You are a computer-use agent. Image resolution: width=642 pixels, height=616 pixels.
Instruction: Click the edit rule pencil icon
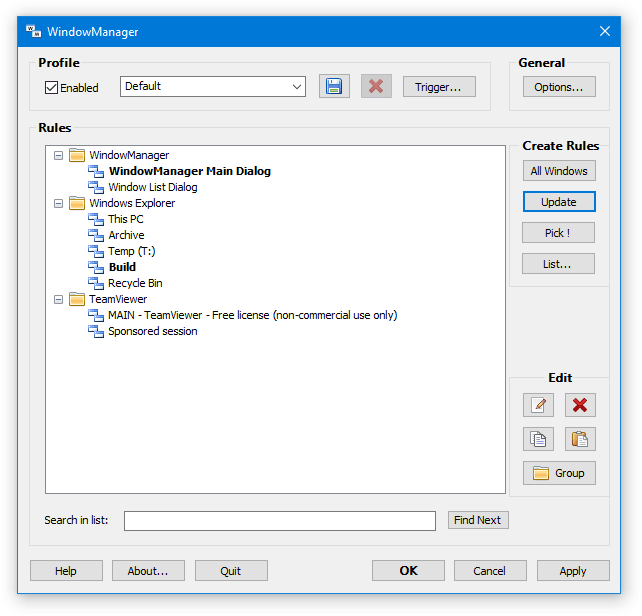(x=538, y=405)
